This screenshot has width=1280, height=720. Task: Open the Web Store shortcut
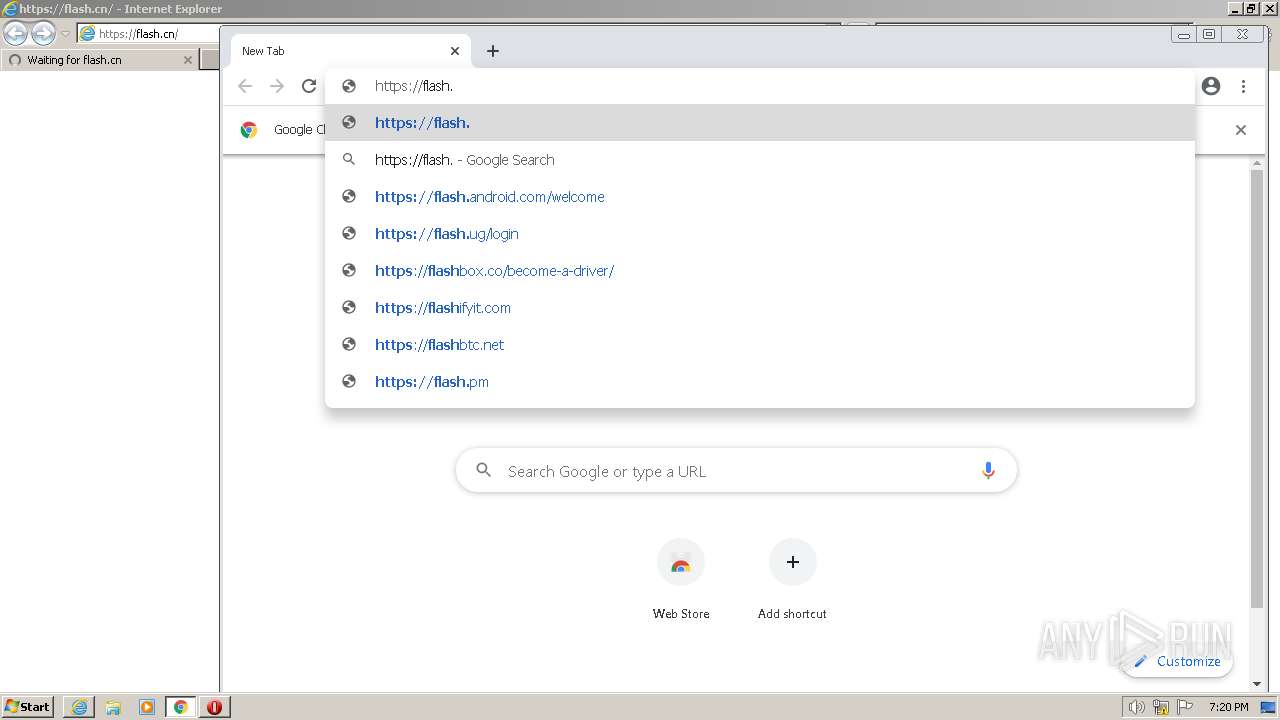(681, 563)
